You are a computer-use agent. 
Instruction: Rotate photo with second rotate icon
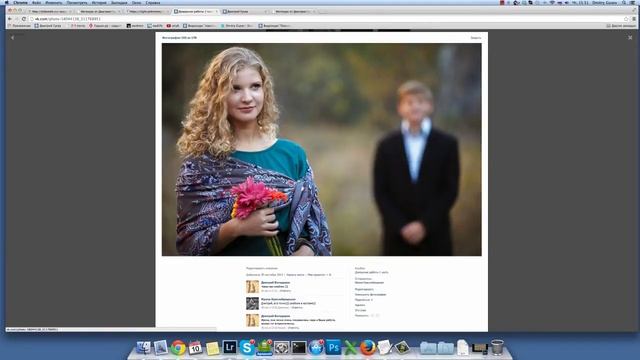(x=378, y=316)
